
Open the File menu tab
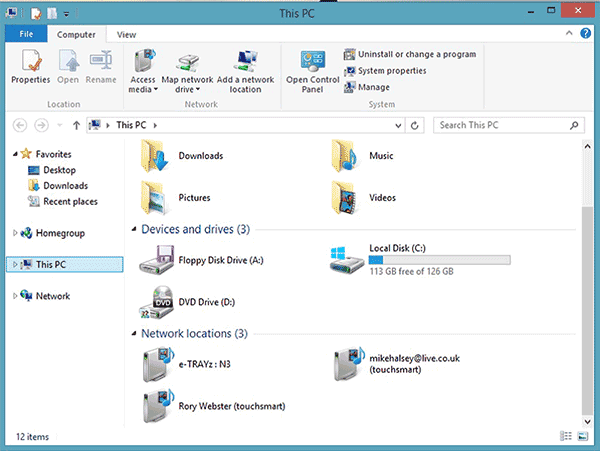tap(26, 34)
